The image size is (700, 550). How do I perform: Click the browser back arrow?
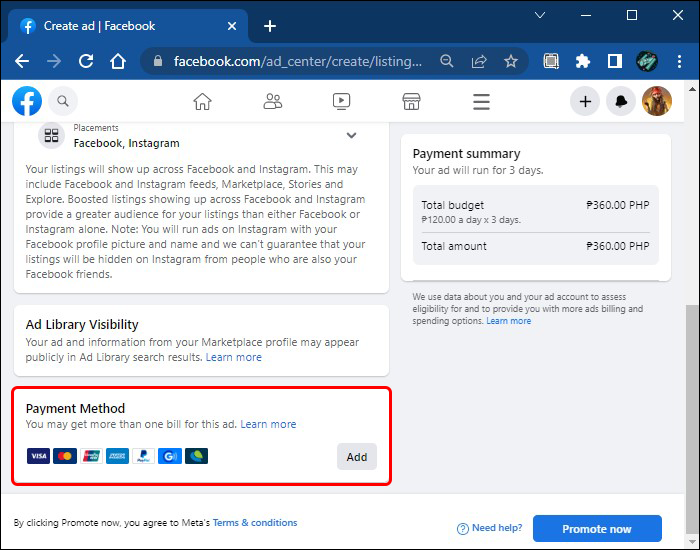(22, 61)
